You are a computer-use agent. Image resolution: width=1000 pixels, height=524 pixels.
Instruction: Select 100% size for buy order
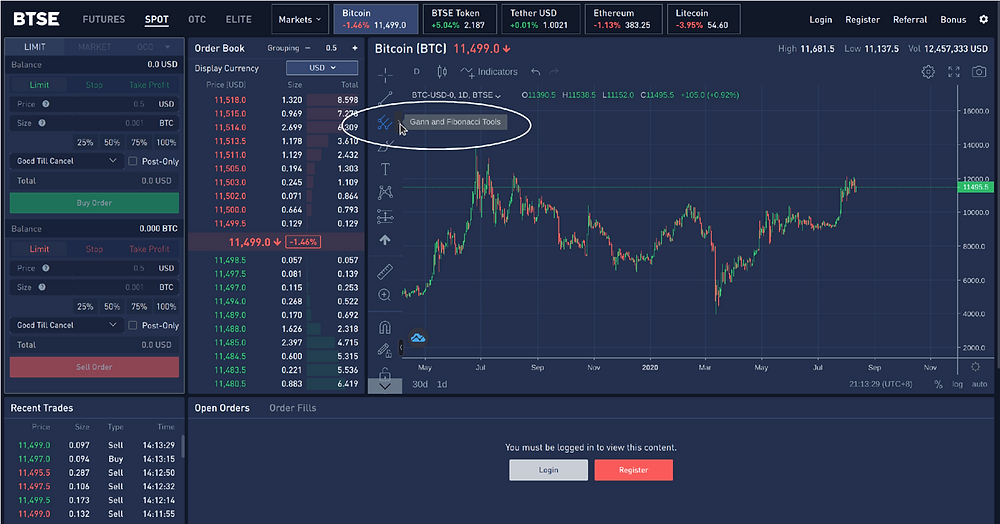click(x=166, y=142)
